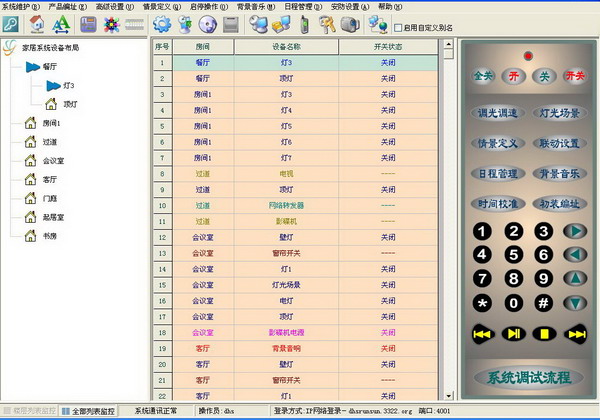Click the mobile phone toolbar icon
The height and width of the screenshot is (420, 600).
pos(304,24)
